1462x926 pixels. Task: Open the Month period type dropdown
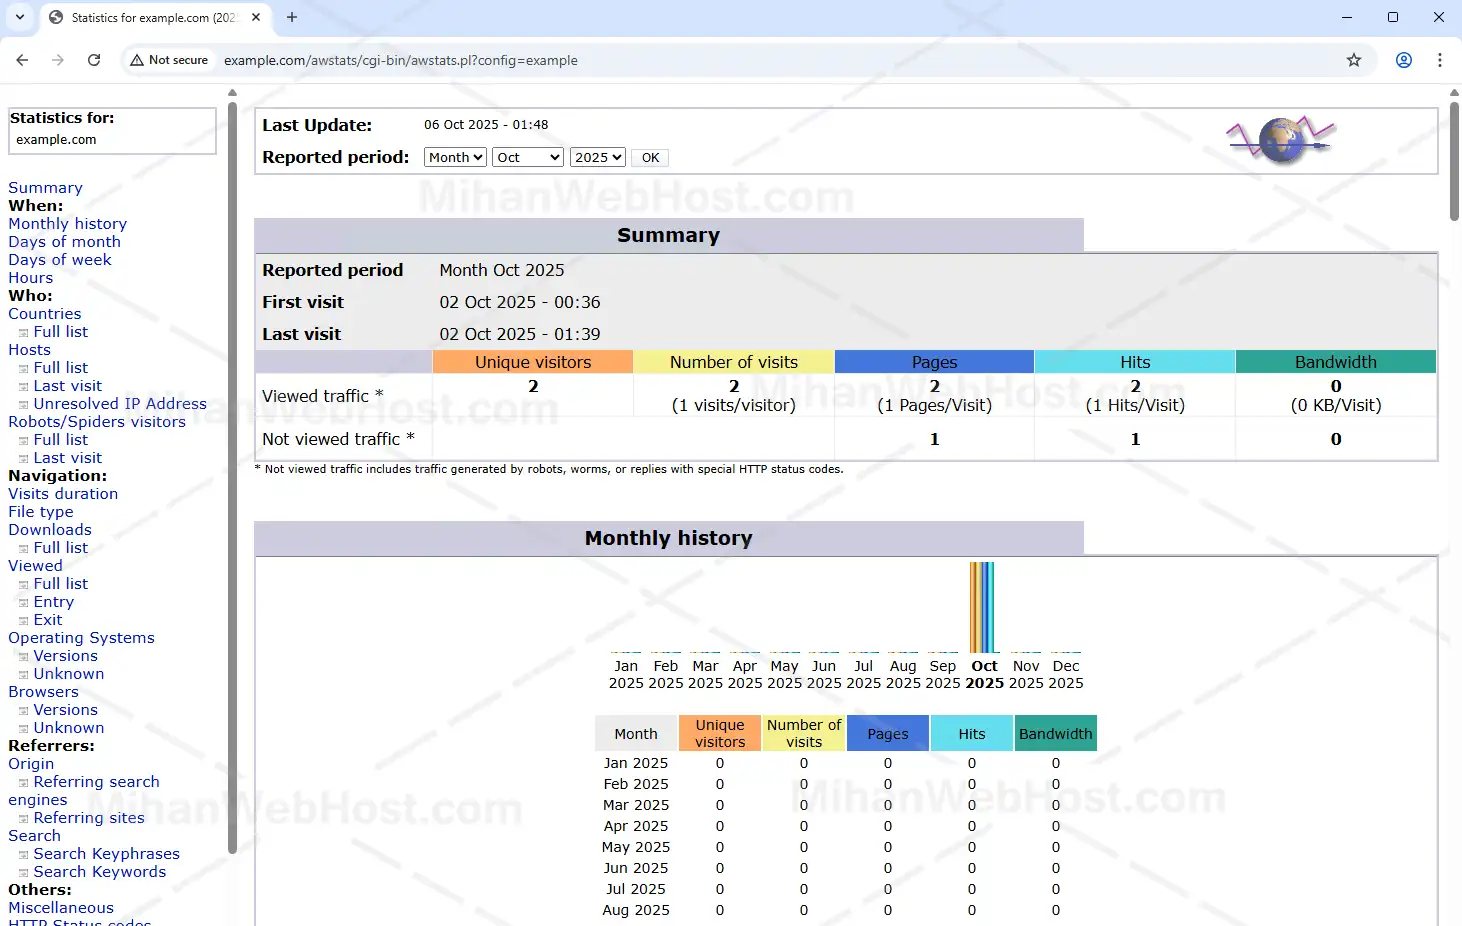(455, 157)
